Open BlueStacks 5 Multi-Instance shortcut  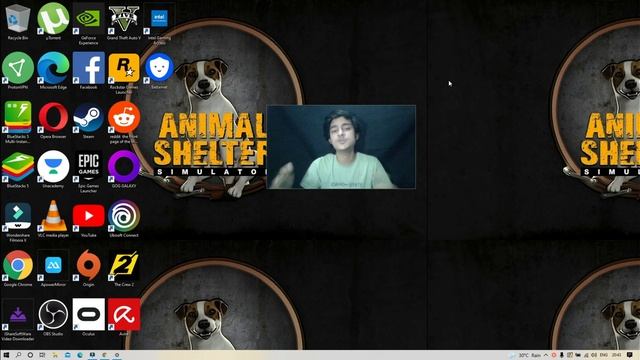(18, 122)
